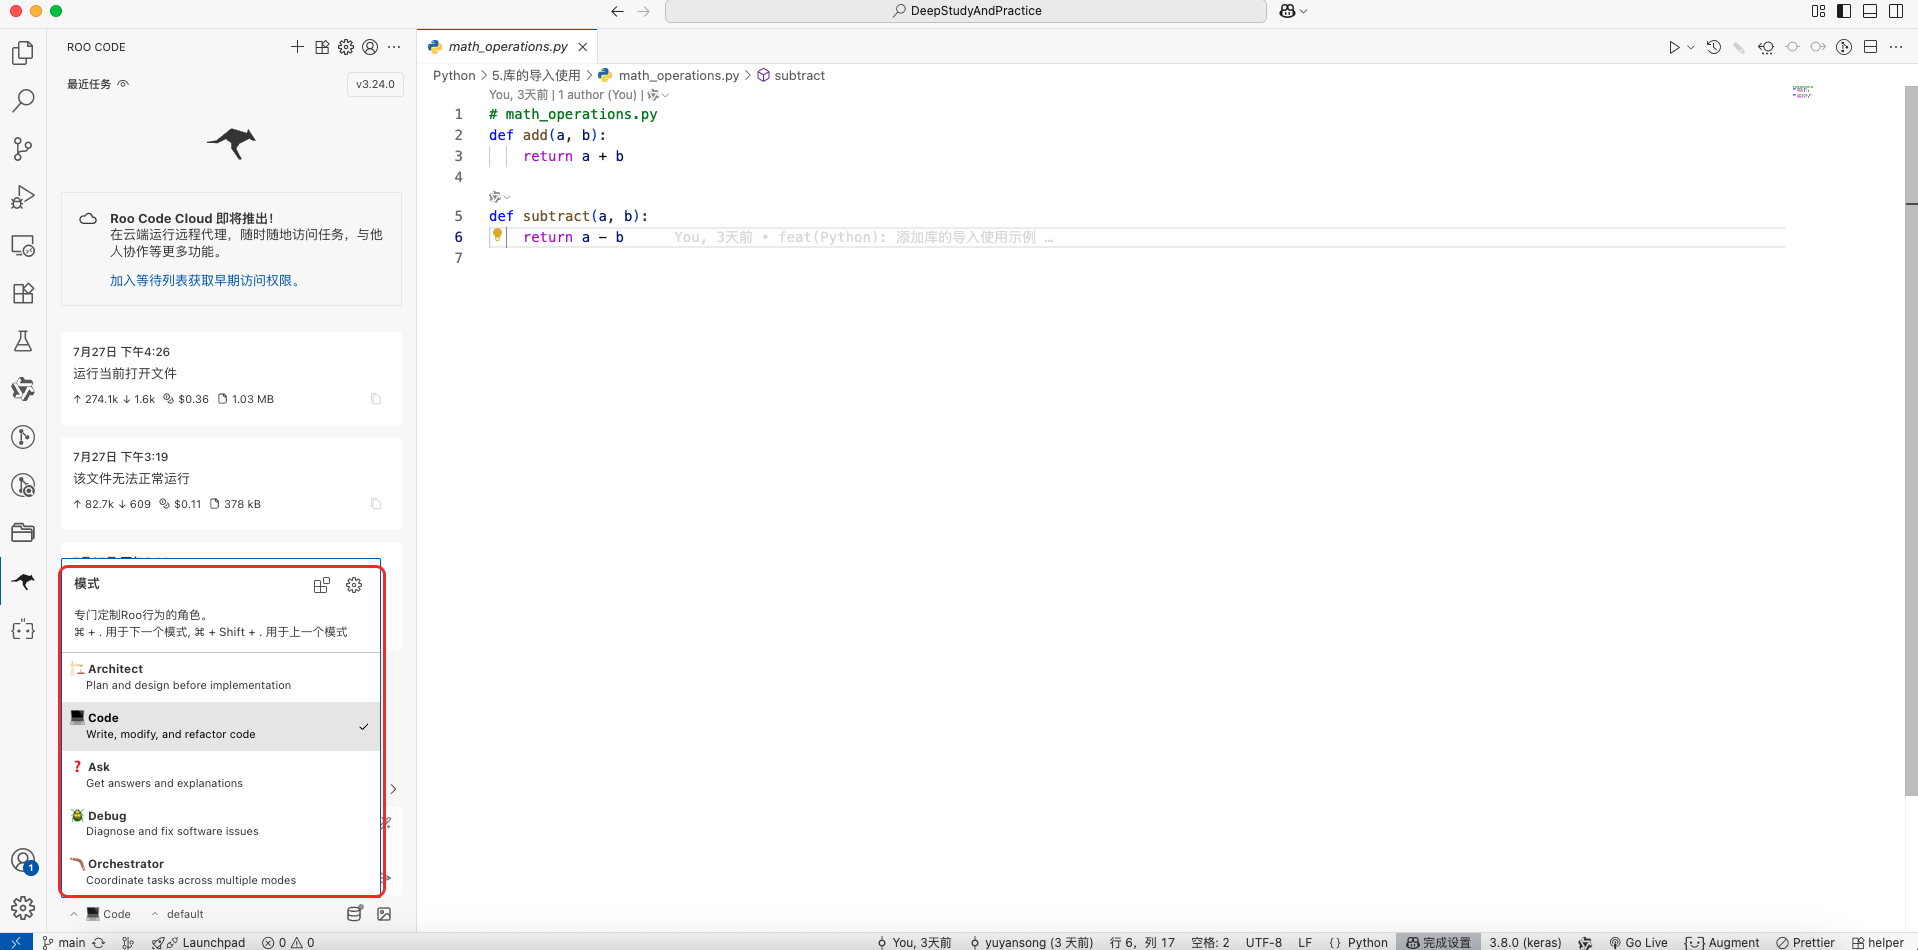Open Remote Explorer in activity bar
This screenshot has width=1918, height=950.
(x=23, y=245)
